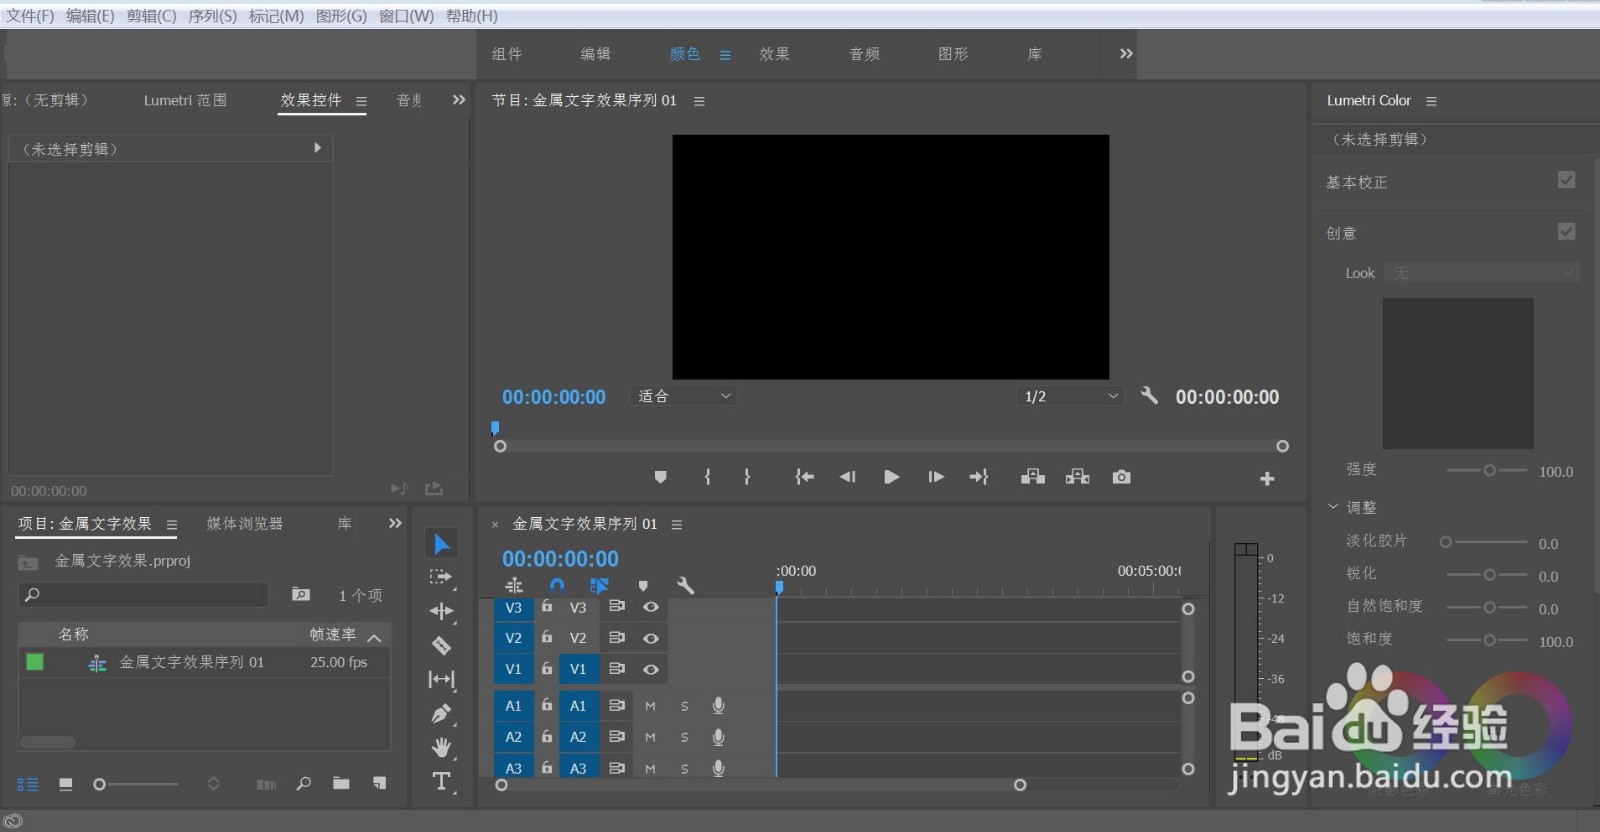This screenshot has width=1600, height=832.
Task: Show hidden project panel tabs chevron
Action: click(395, 523)
